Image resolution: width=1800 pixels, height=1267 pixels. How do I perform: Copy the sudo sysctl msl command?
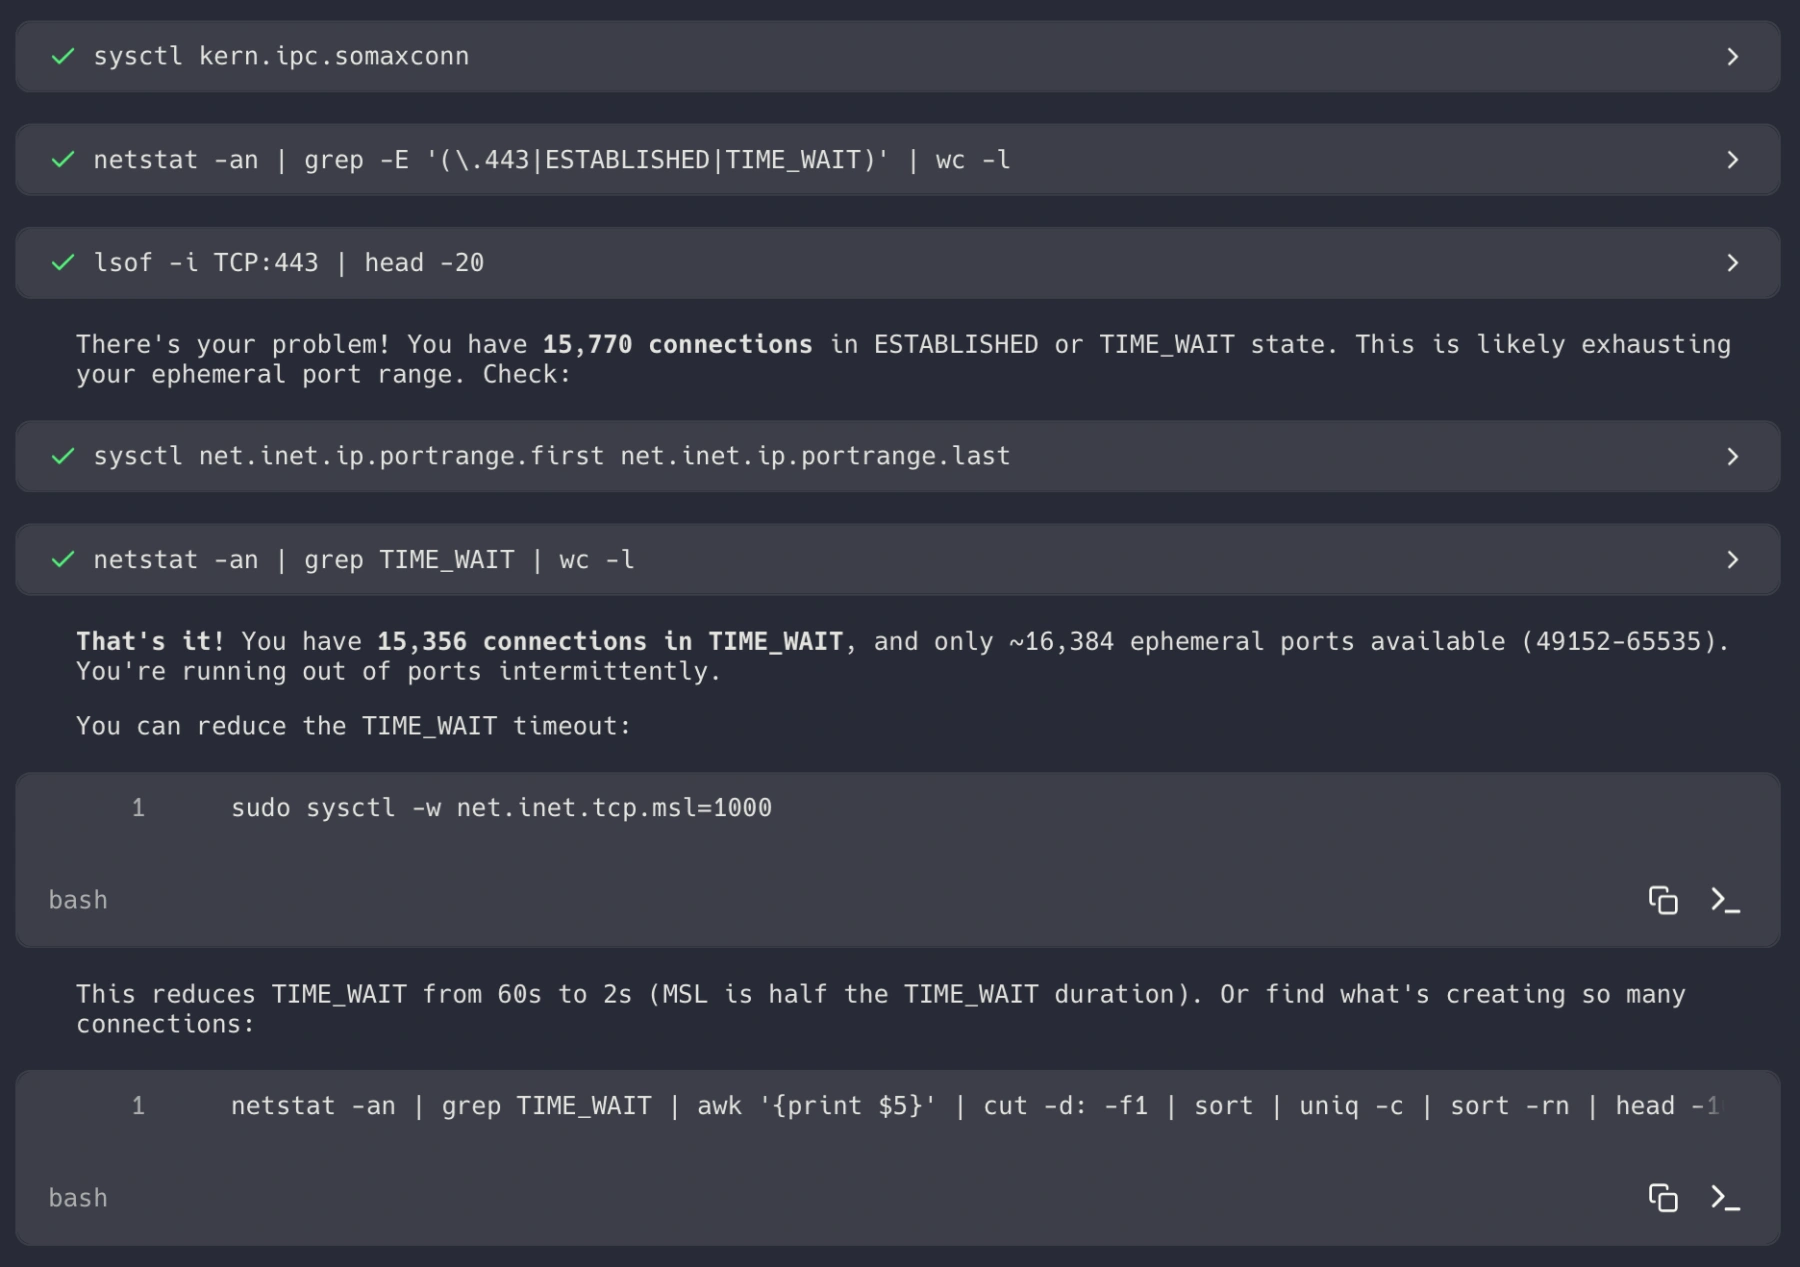coord(1662,900)
